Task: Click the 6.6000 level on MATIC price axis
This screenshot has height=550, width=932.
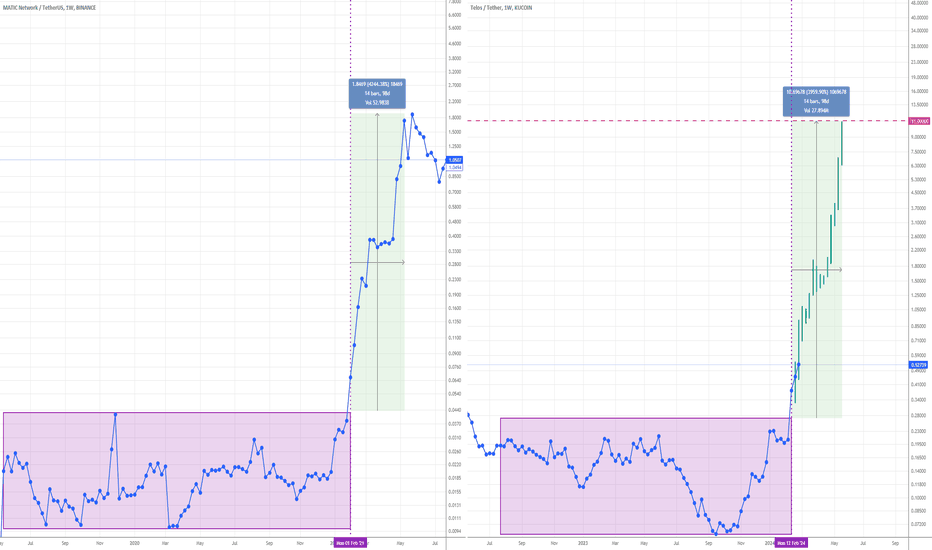Action: tap(454, 15)
